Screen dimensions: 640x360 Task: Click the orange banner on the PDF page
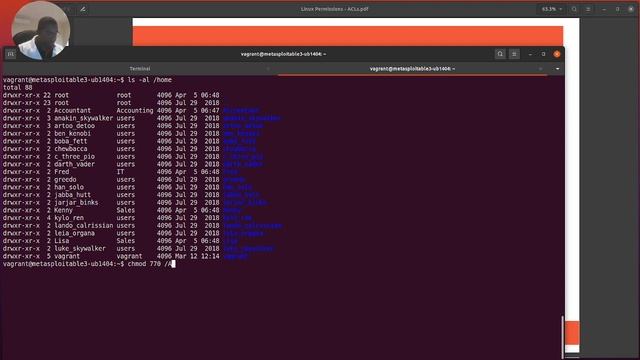348,36
